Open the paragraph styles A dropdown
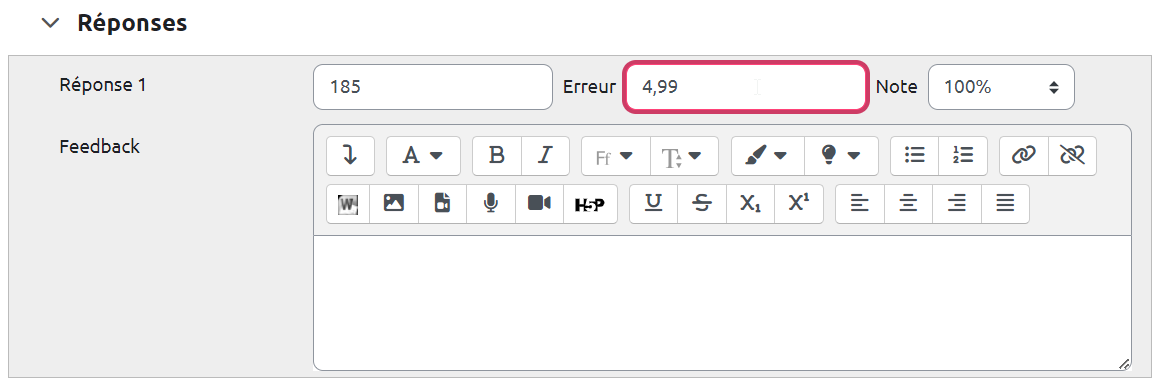The image size is (1164, 387). pos(423,156)
